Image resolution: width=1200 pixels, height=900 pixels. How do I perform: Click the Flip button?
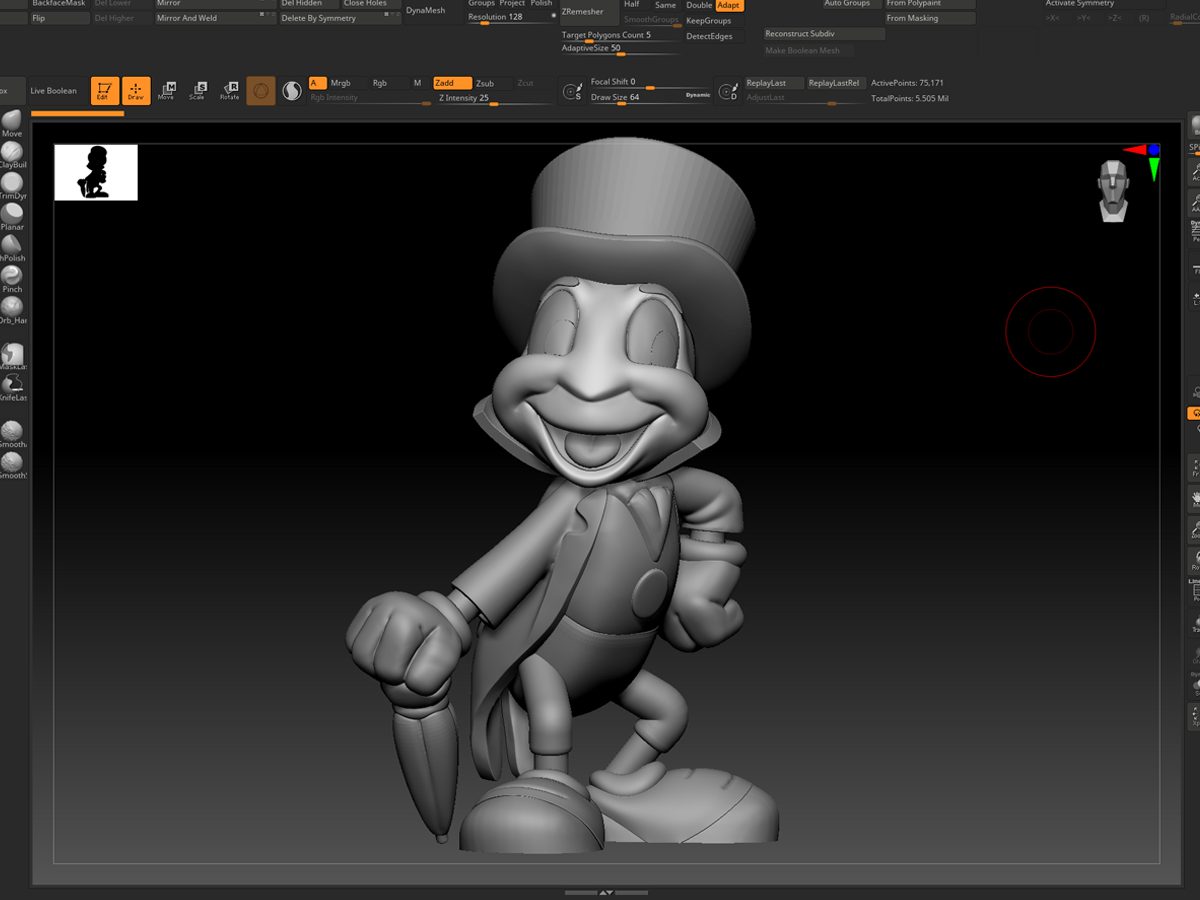pyautogui.click(x=59, y=18)
